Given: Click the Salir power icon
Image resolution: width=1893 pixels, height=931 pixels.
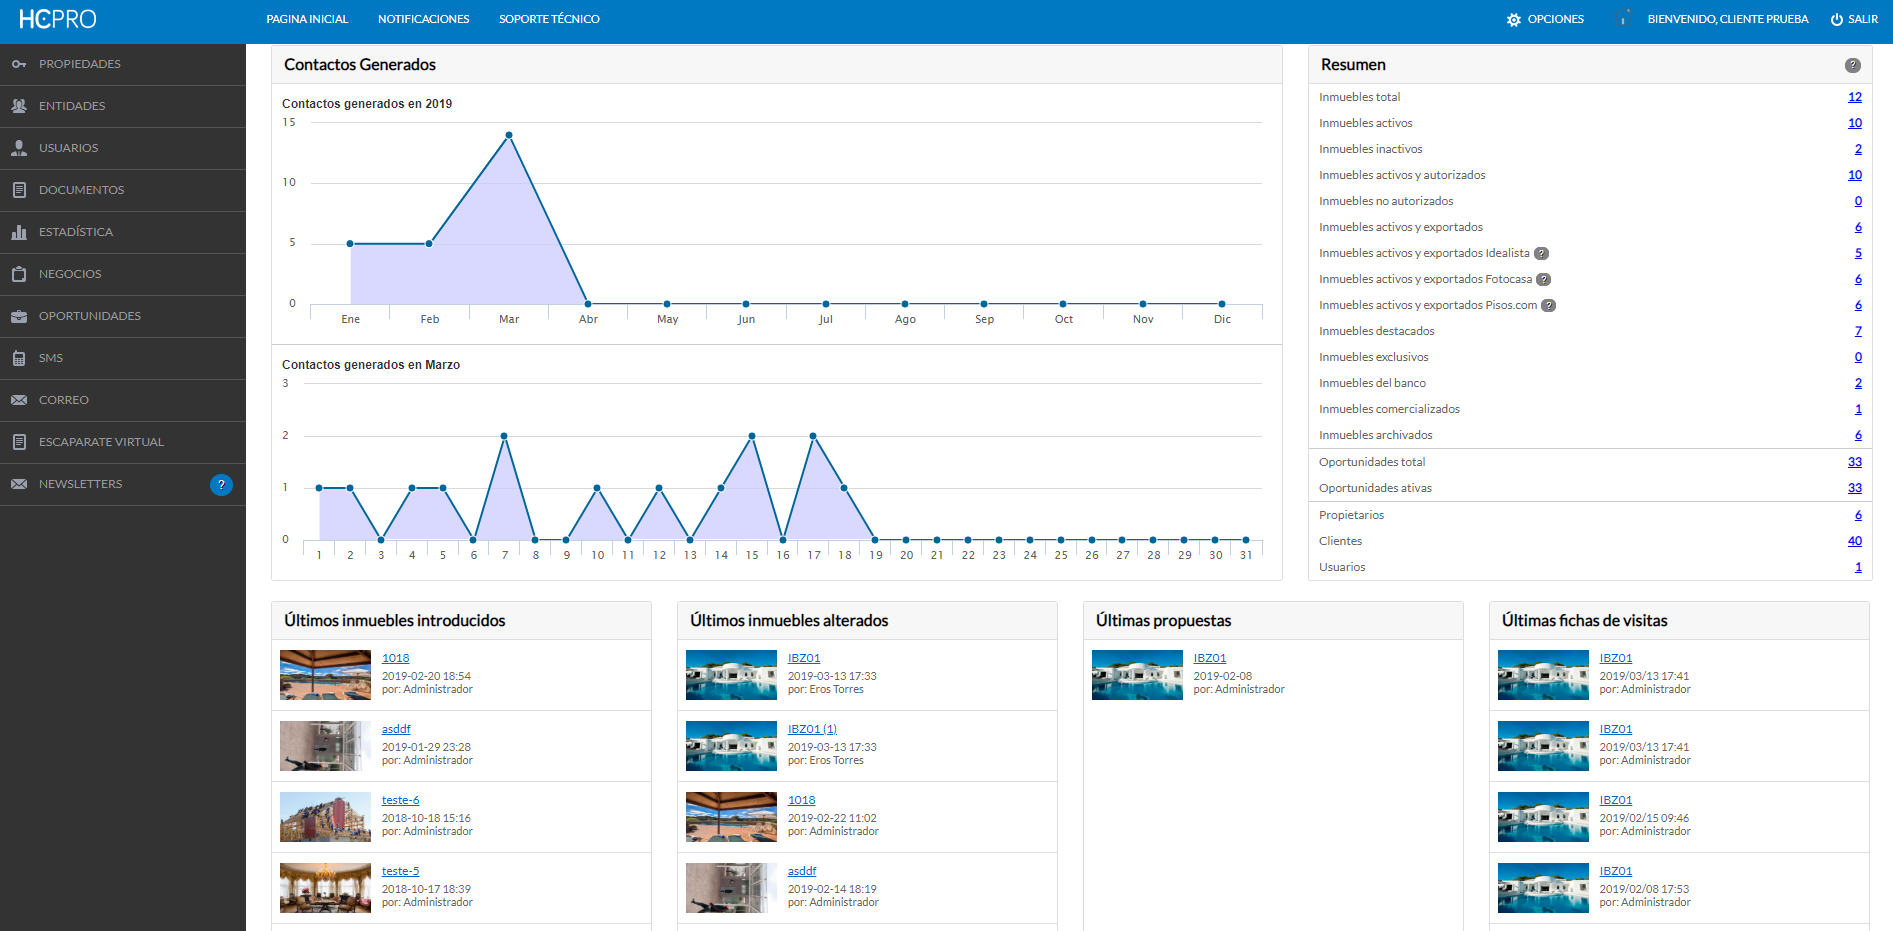Looking at the screenshot, I should (x=1837, y=20).
